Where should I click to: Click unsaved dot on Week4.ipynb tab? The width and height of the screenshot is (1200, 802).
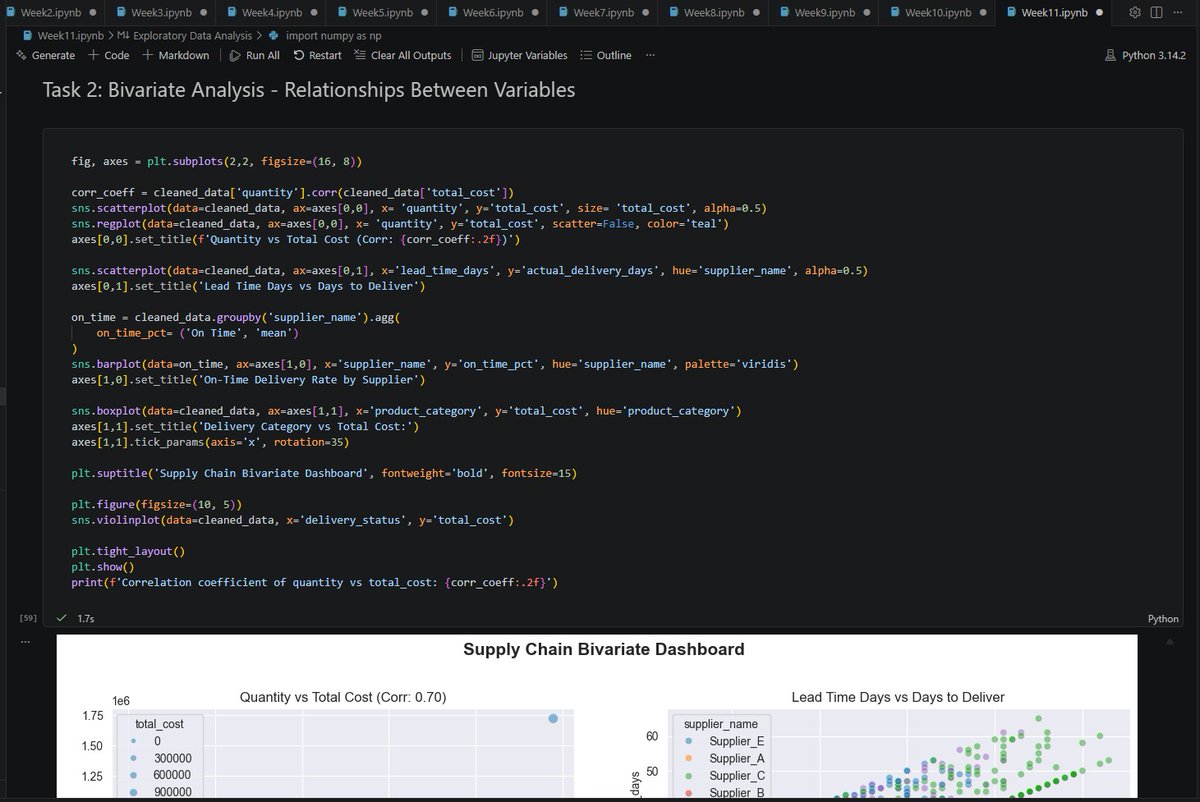tap(313, 12)
